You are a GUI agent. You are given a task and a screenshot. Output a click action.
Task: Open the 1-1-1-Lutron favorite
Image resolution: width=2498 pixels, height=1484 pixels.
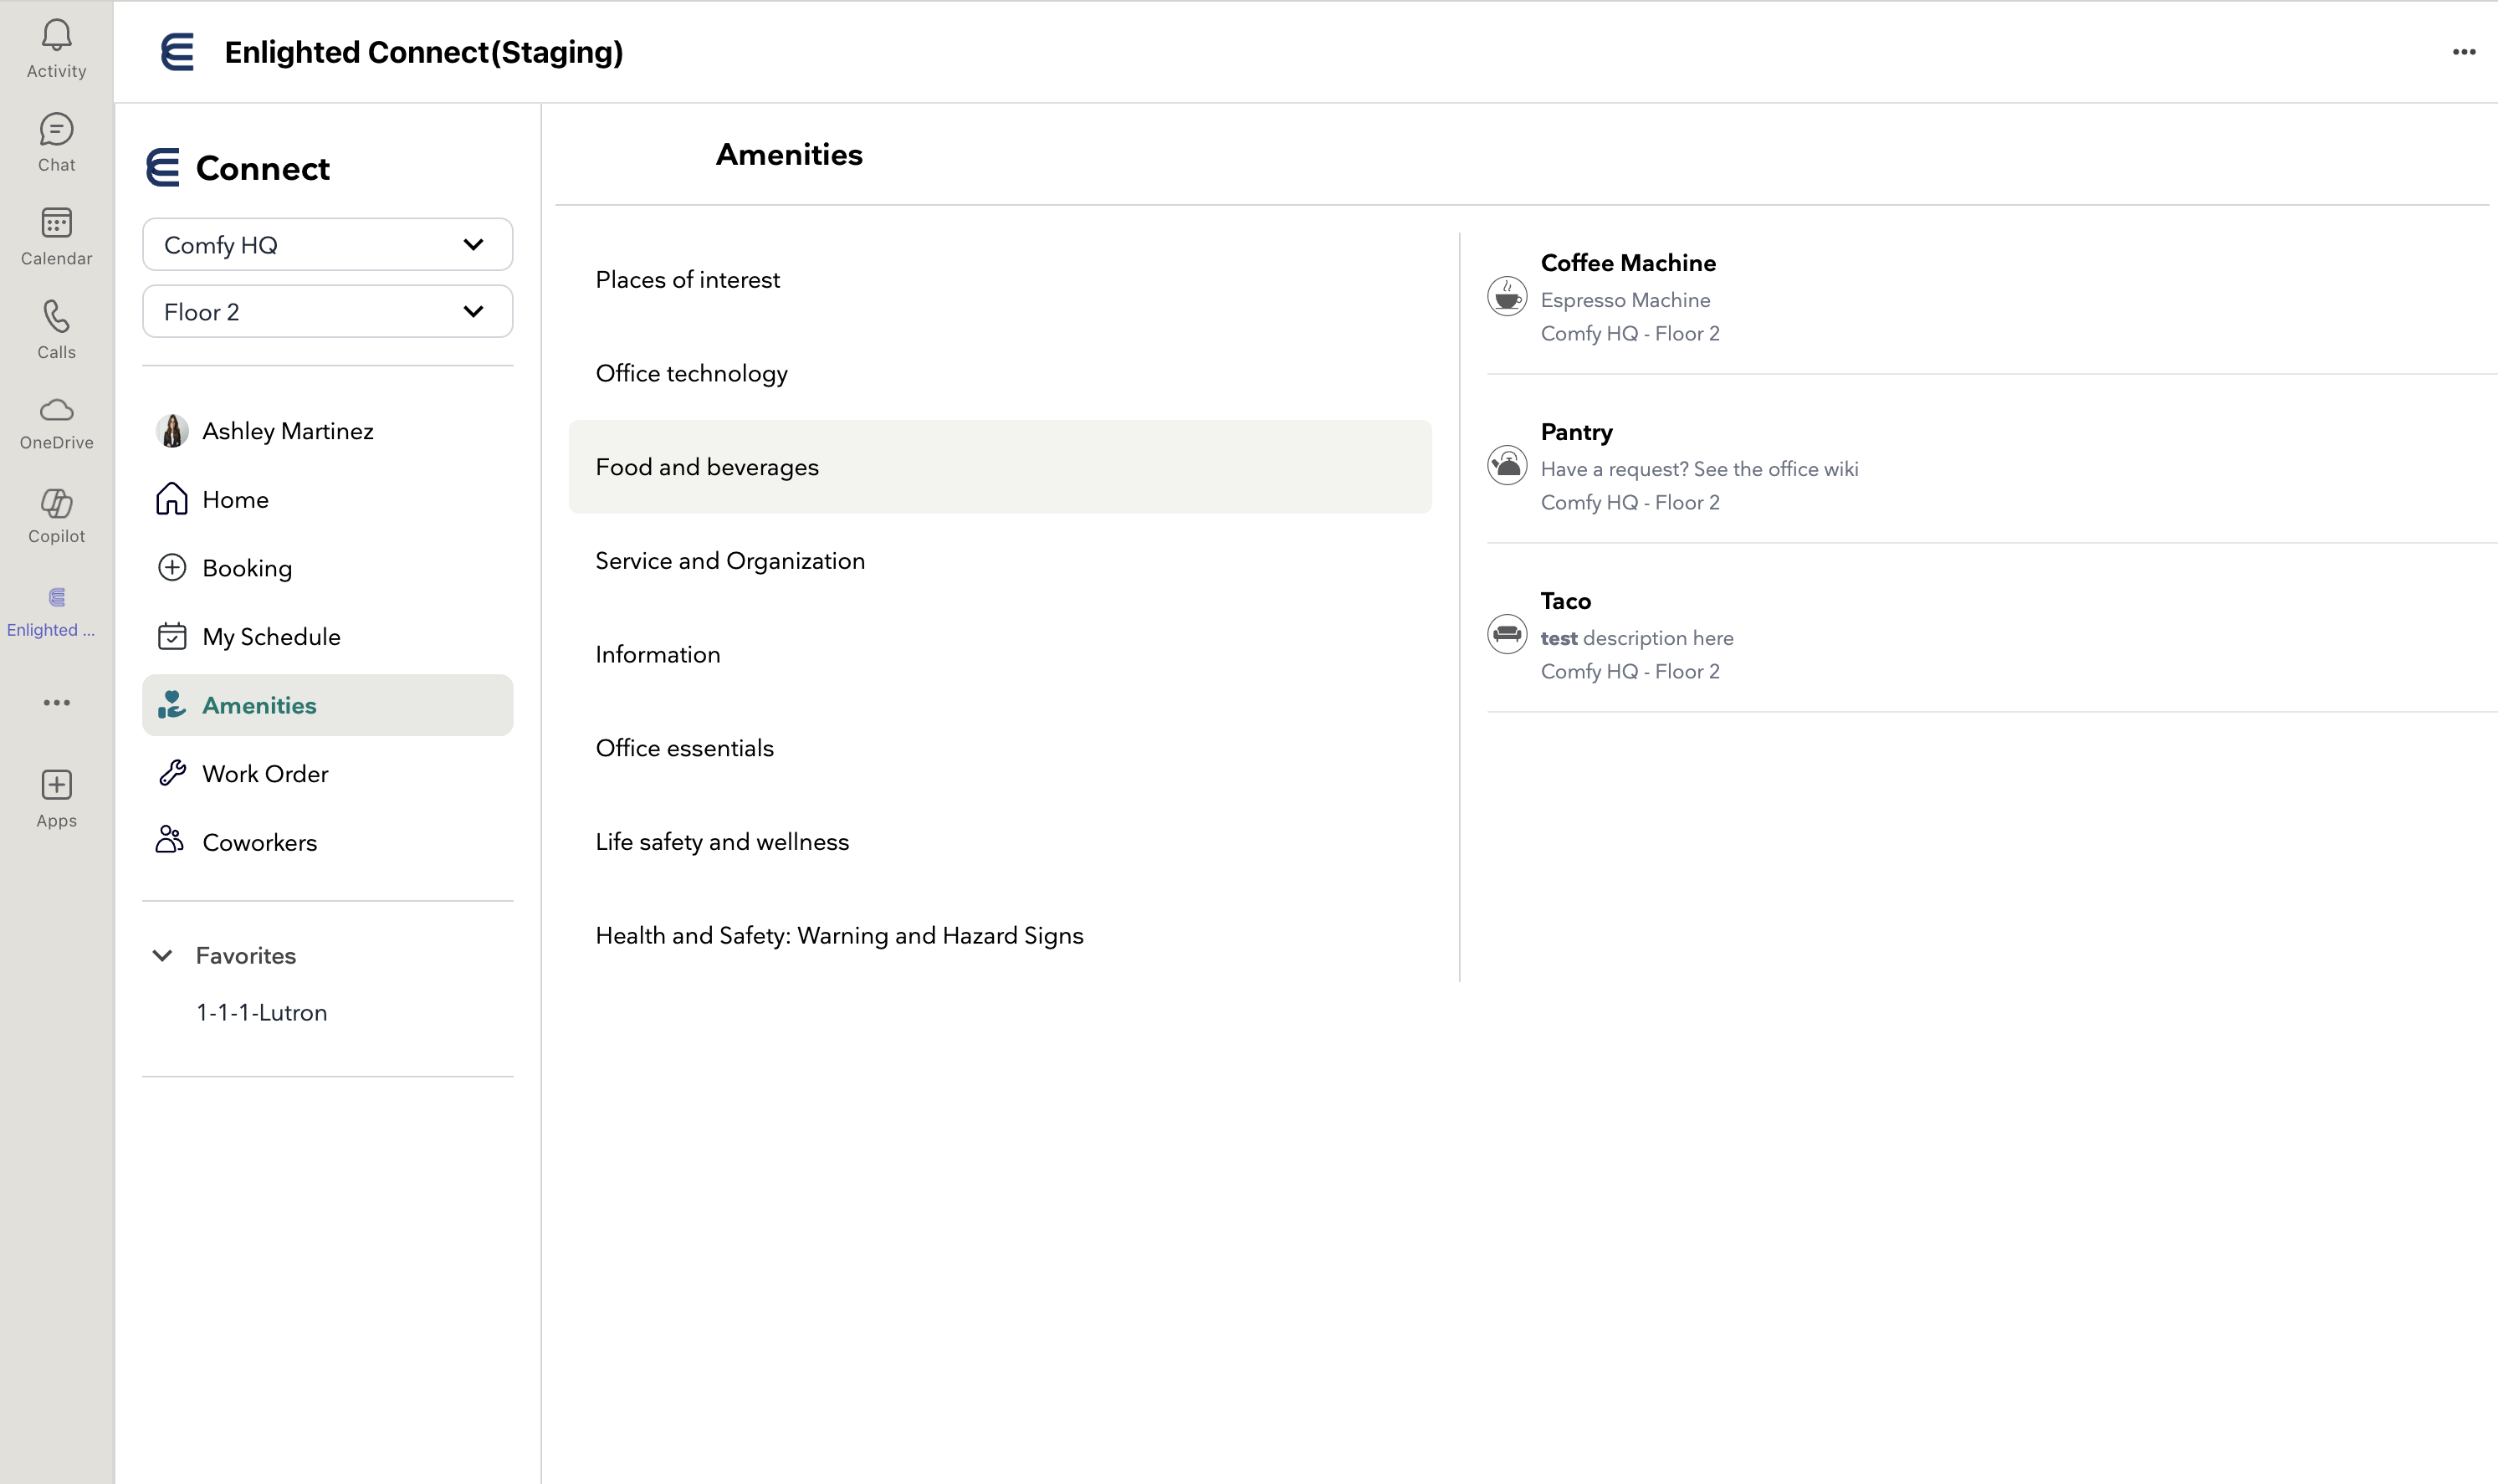coord(262,1012)
